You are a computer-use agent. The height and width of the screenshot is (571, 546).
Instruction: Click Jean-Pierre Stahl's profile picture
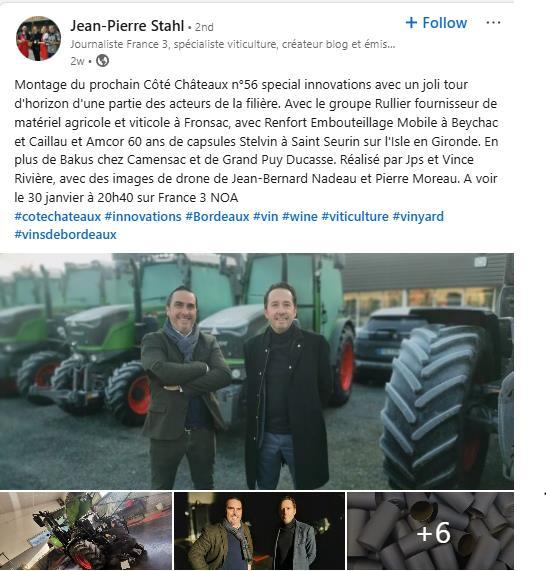tap(38, 38)
